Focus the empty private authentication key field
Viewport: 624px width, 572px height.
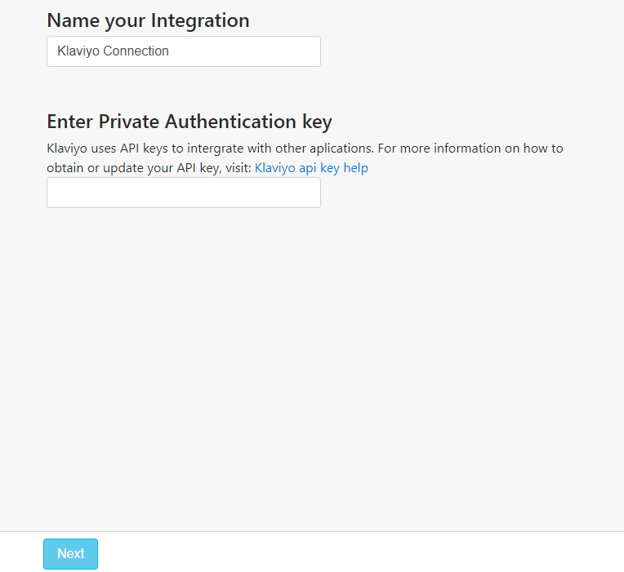coord(183,193)
